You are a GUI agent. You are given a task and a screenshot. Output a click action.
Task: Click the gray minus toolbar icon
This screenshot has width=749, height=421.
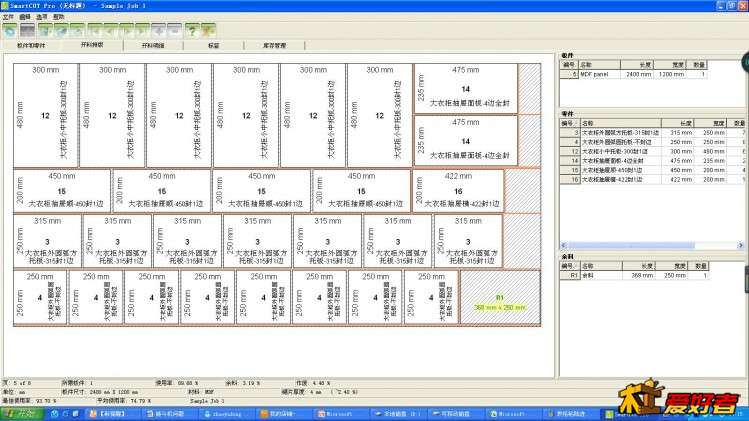click(x=174, y=31)
